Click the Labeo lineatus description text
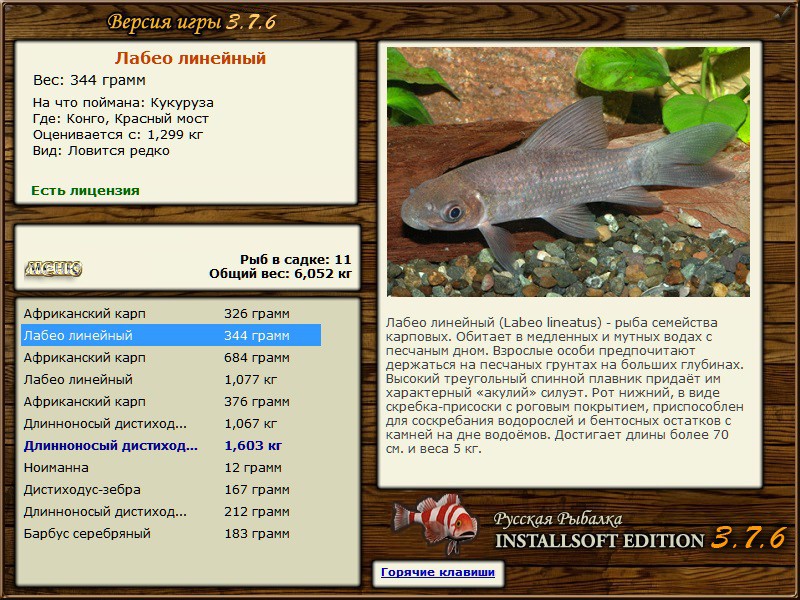 point(564,386)
